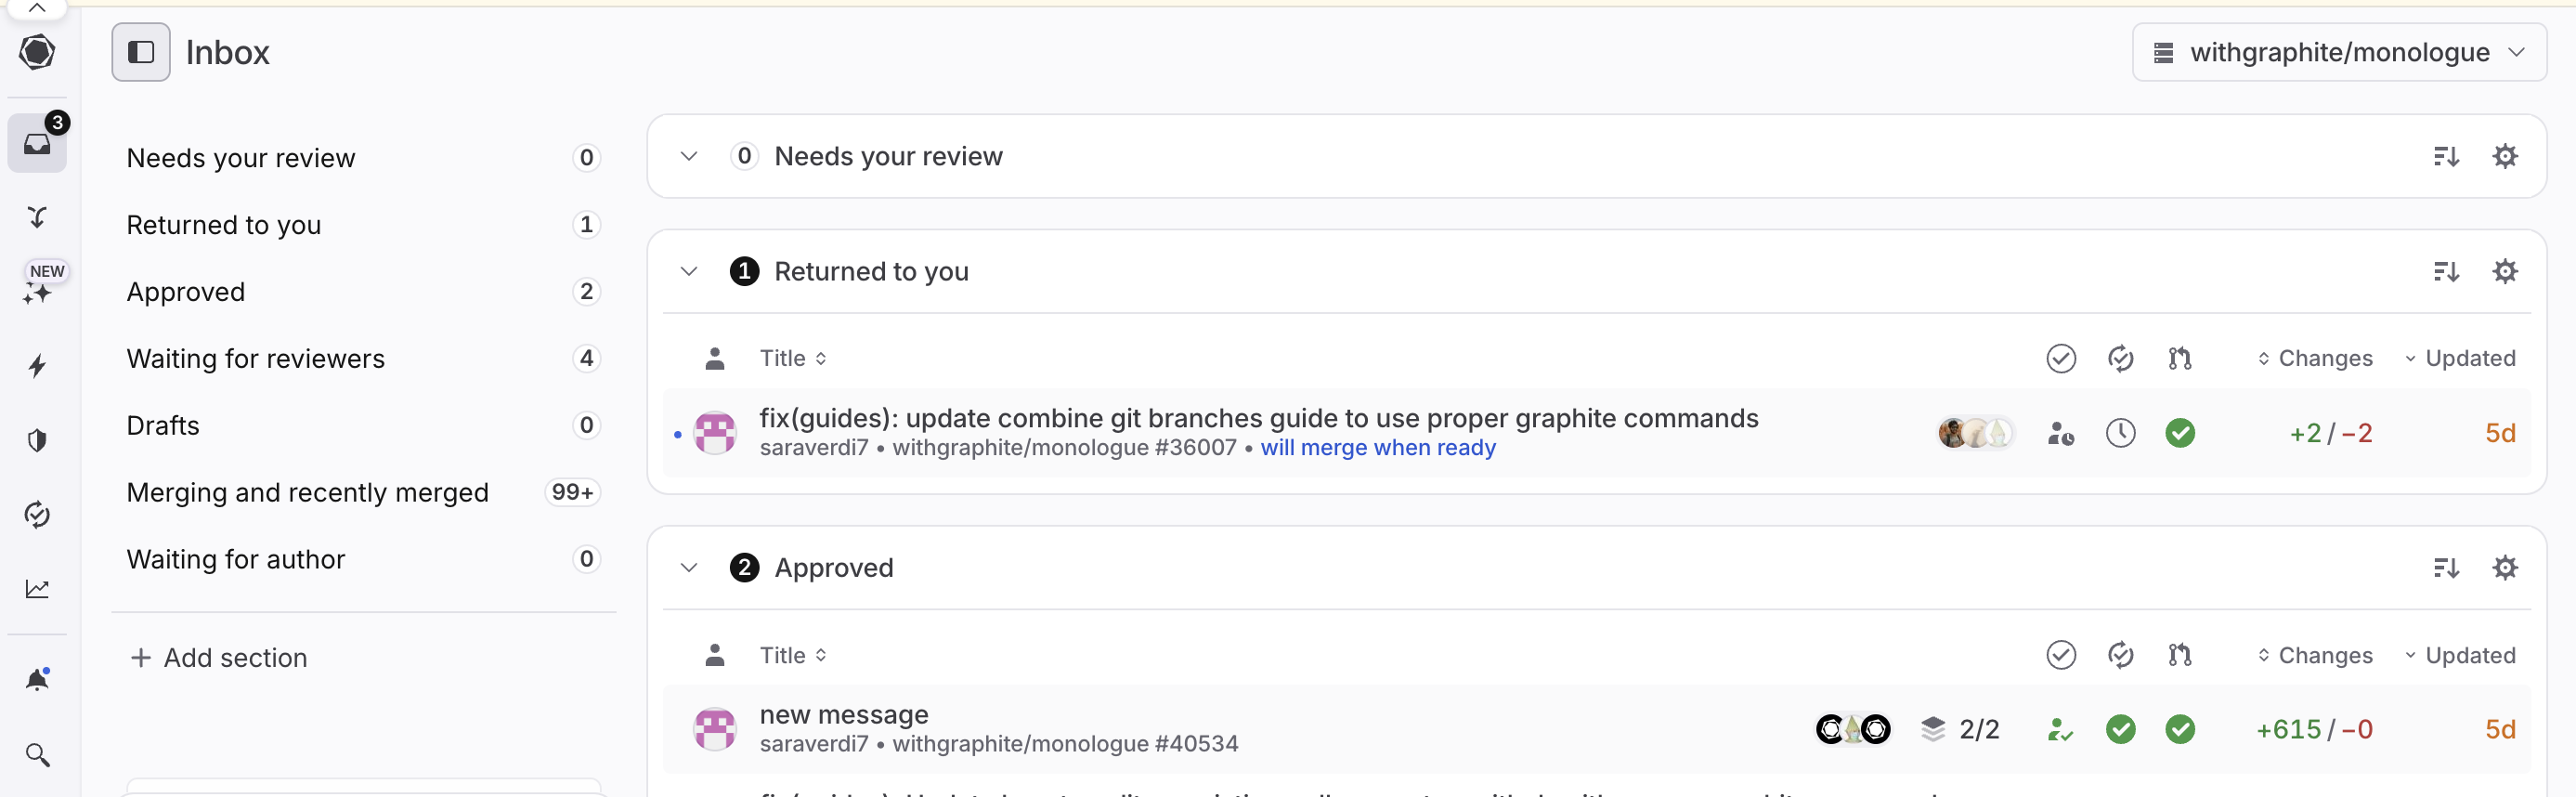This screenshot has height=797, width=2576.
Task: Open the Inbox icon in the left rail
Action: pos(37,144)
